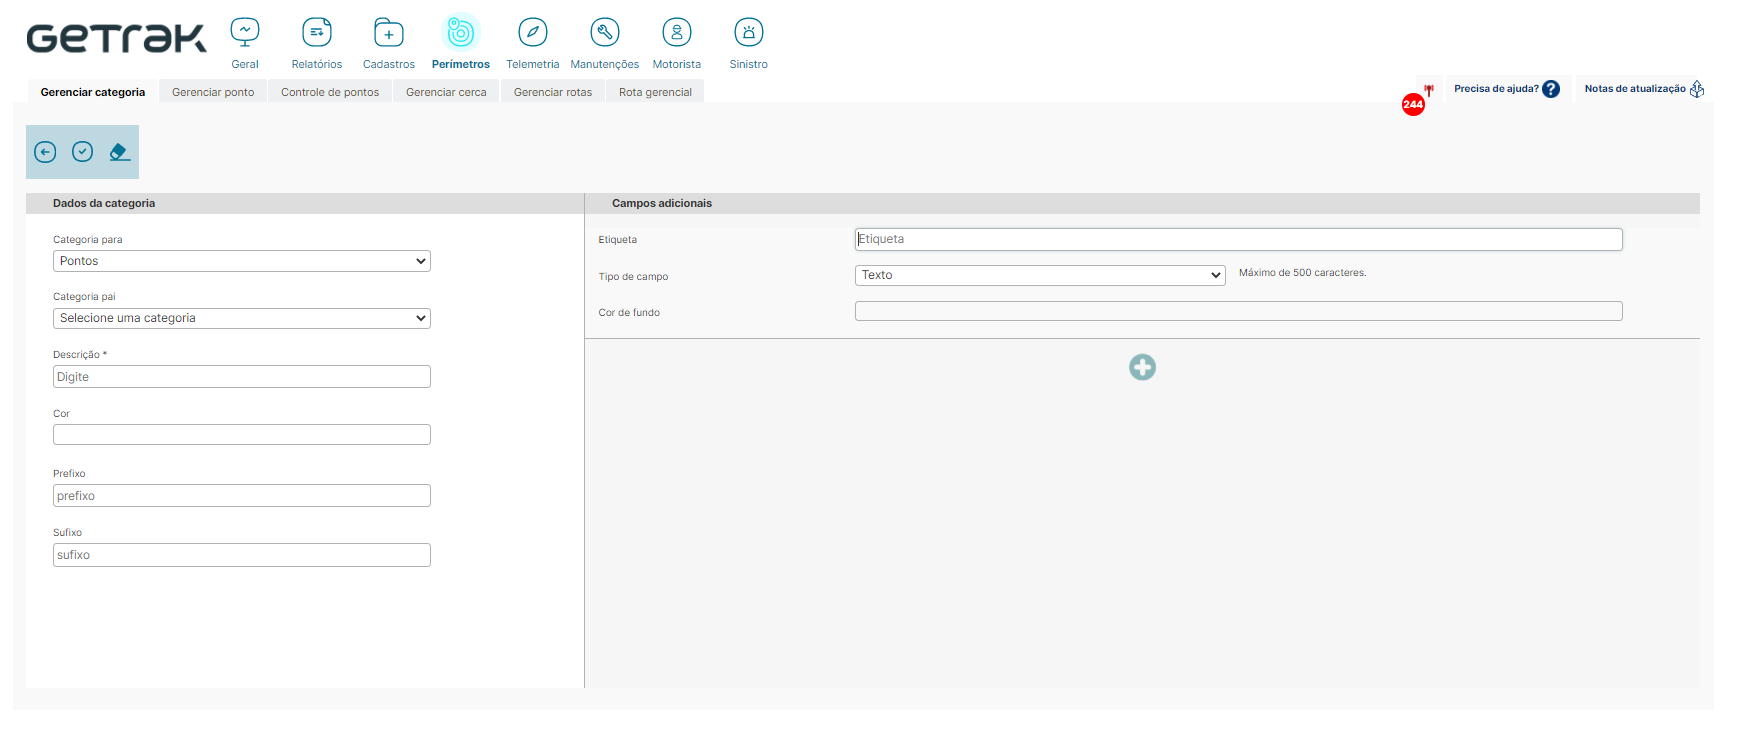Click the Relatórios menu label

(317, 64)
